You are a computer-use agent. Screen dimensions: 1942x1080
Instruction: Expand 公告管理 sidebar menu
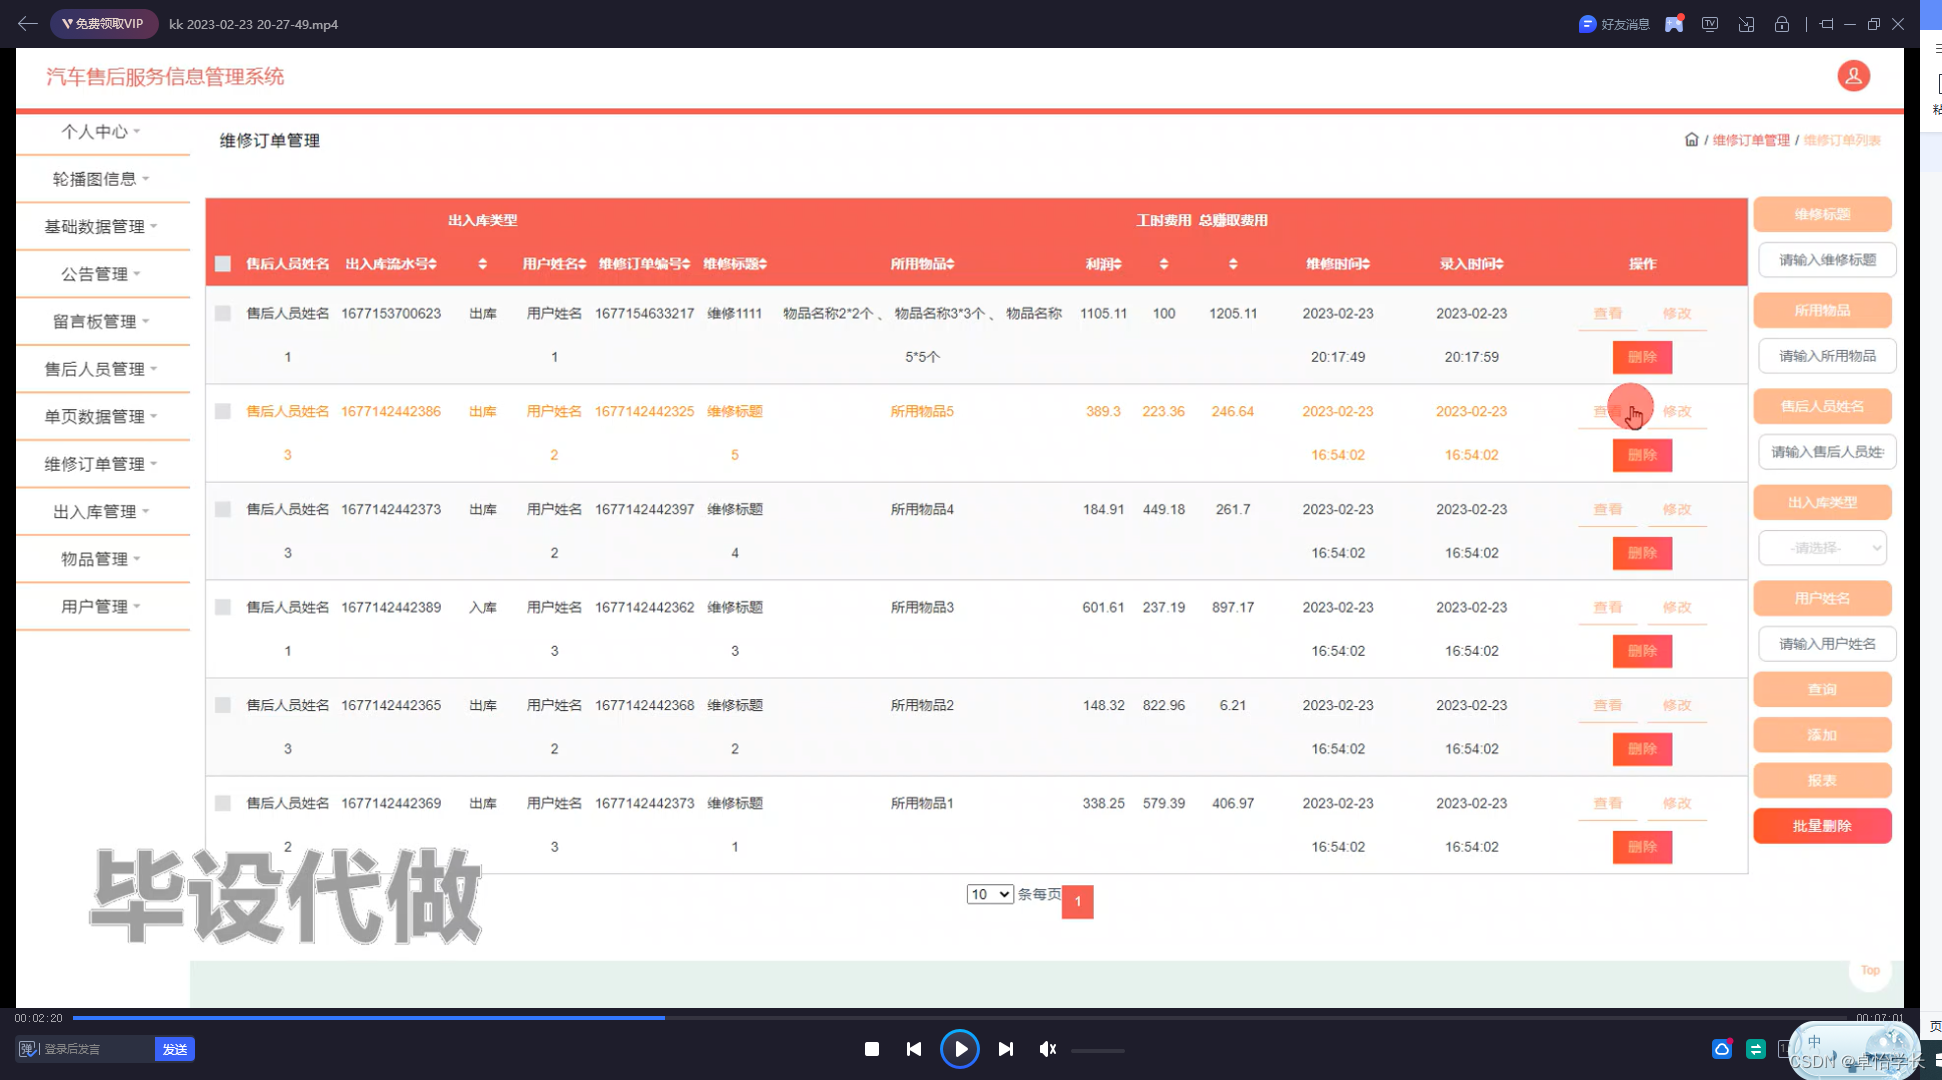coord(102,274)
